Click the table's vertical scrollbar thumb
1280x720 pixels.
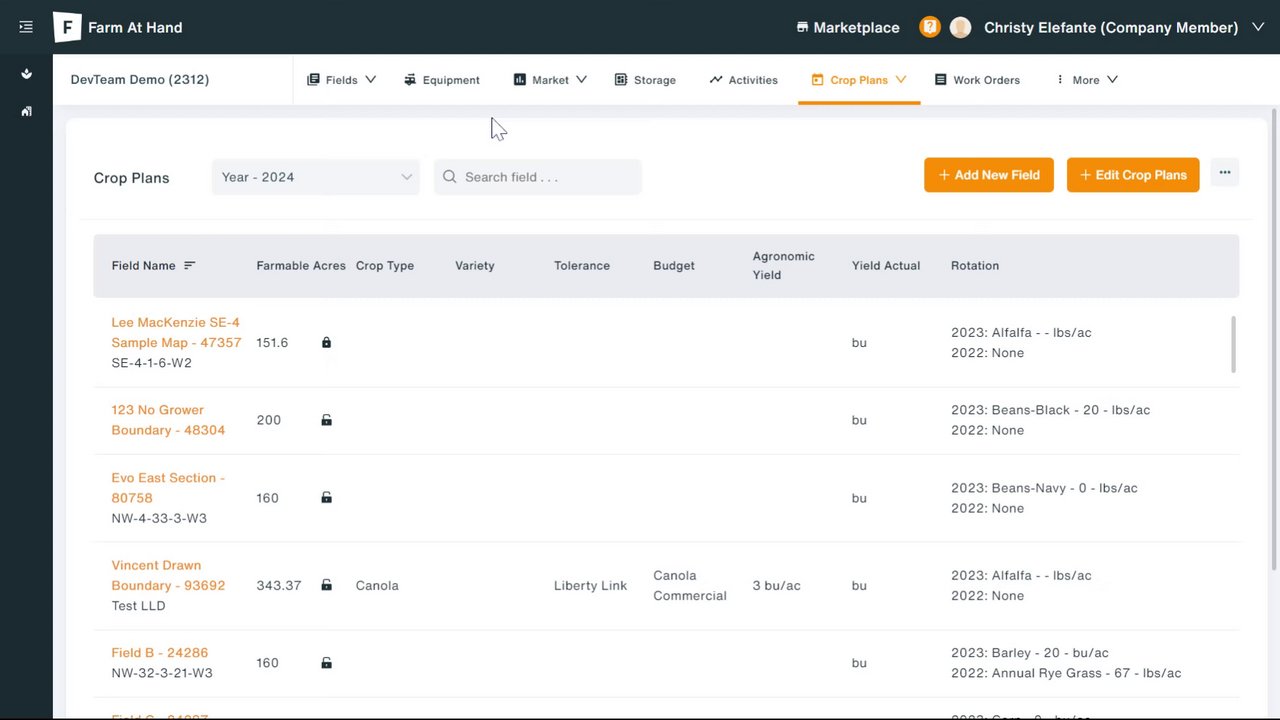pos(1234,343)
